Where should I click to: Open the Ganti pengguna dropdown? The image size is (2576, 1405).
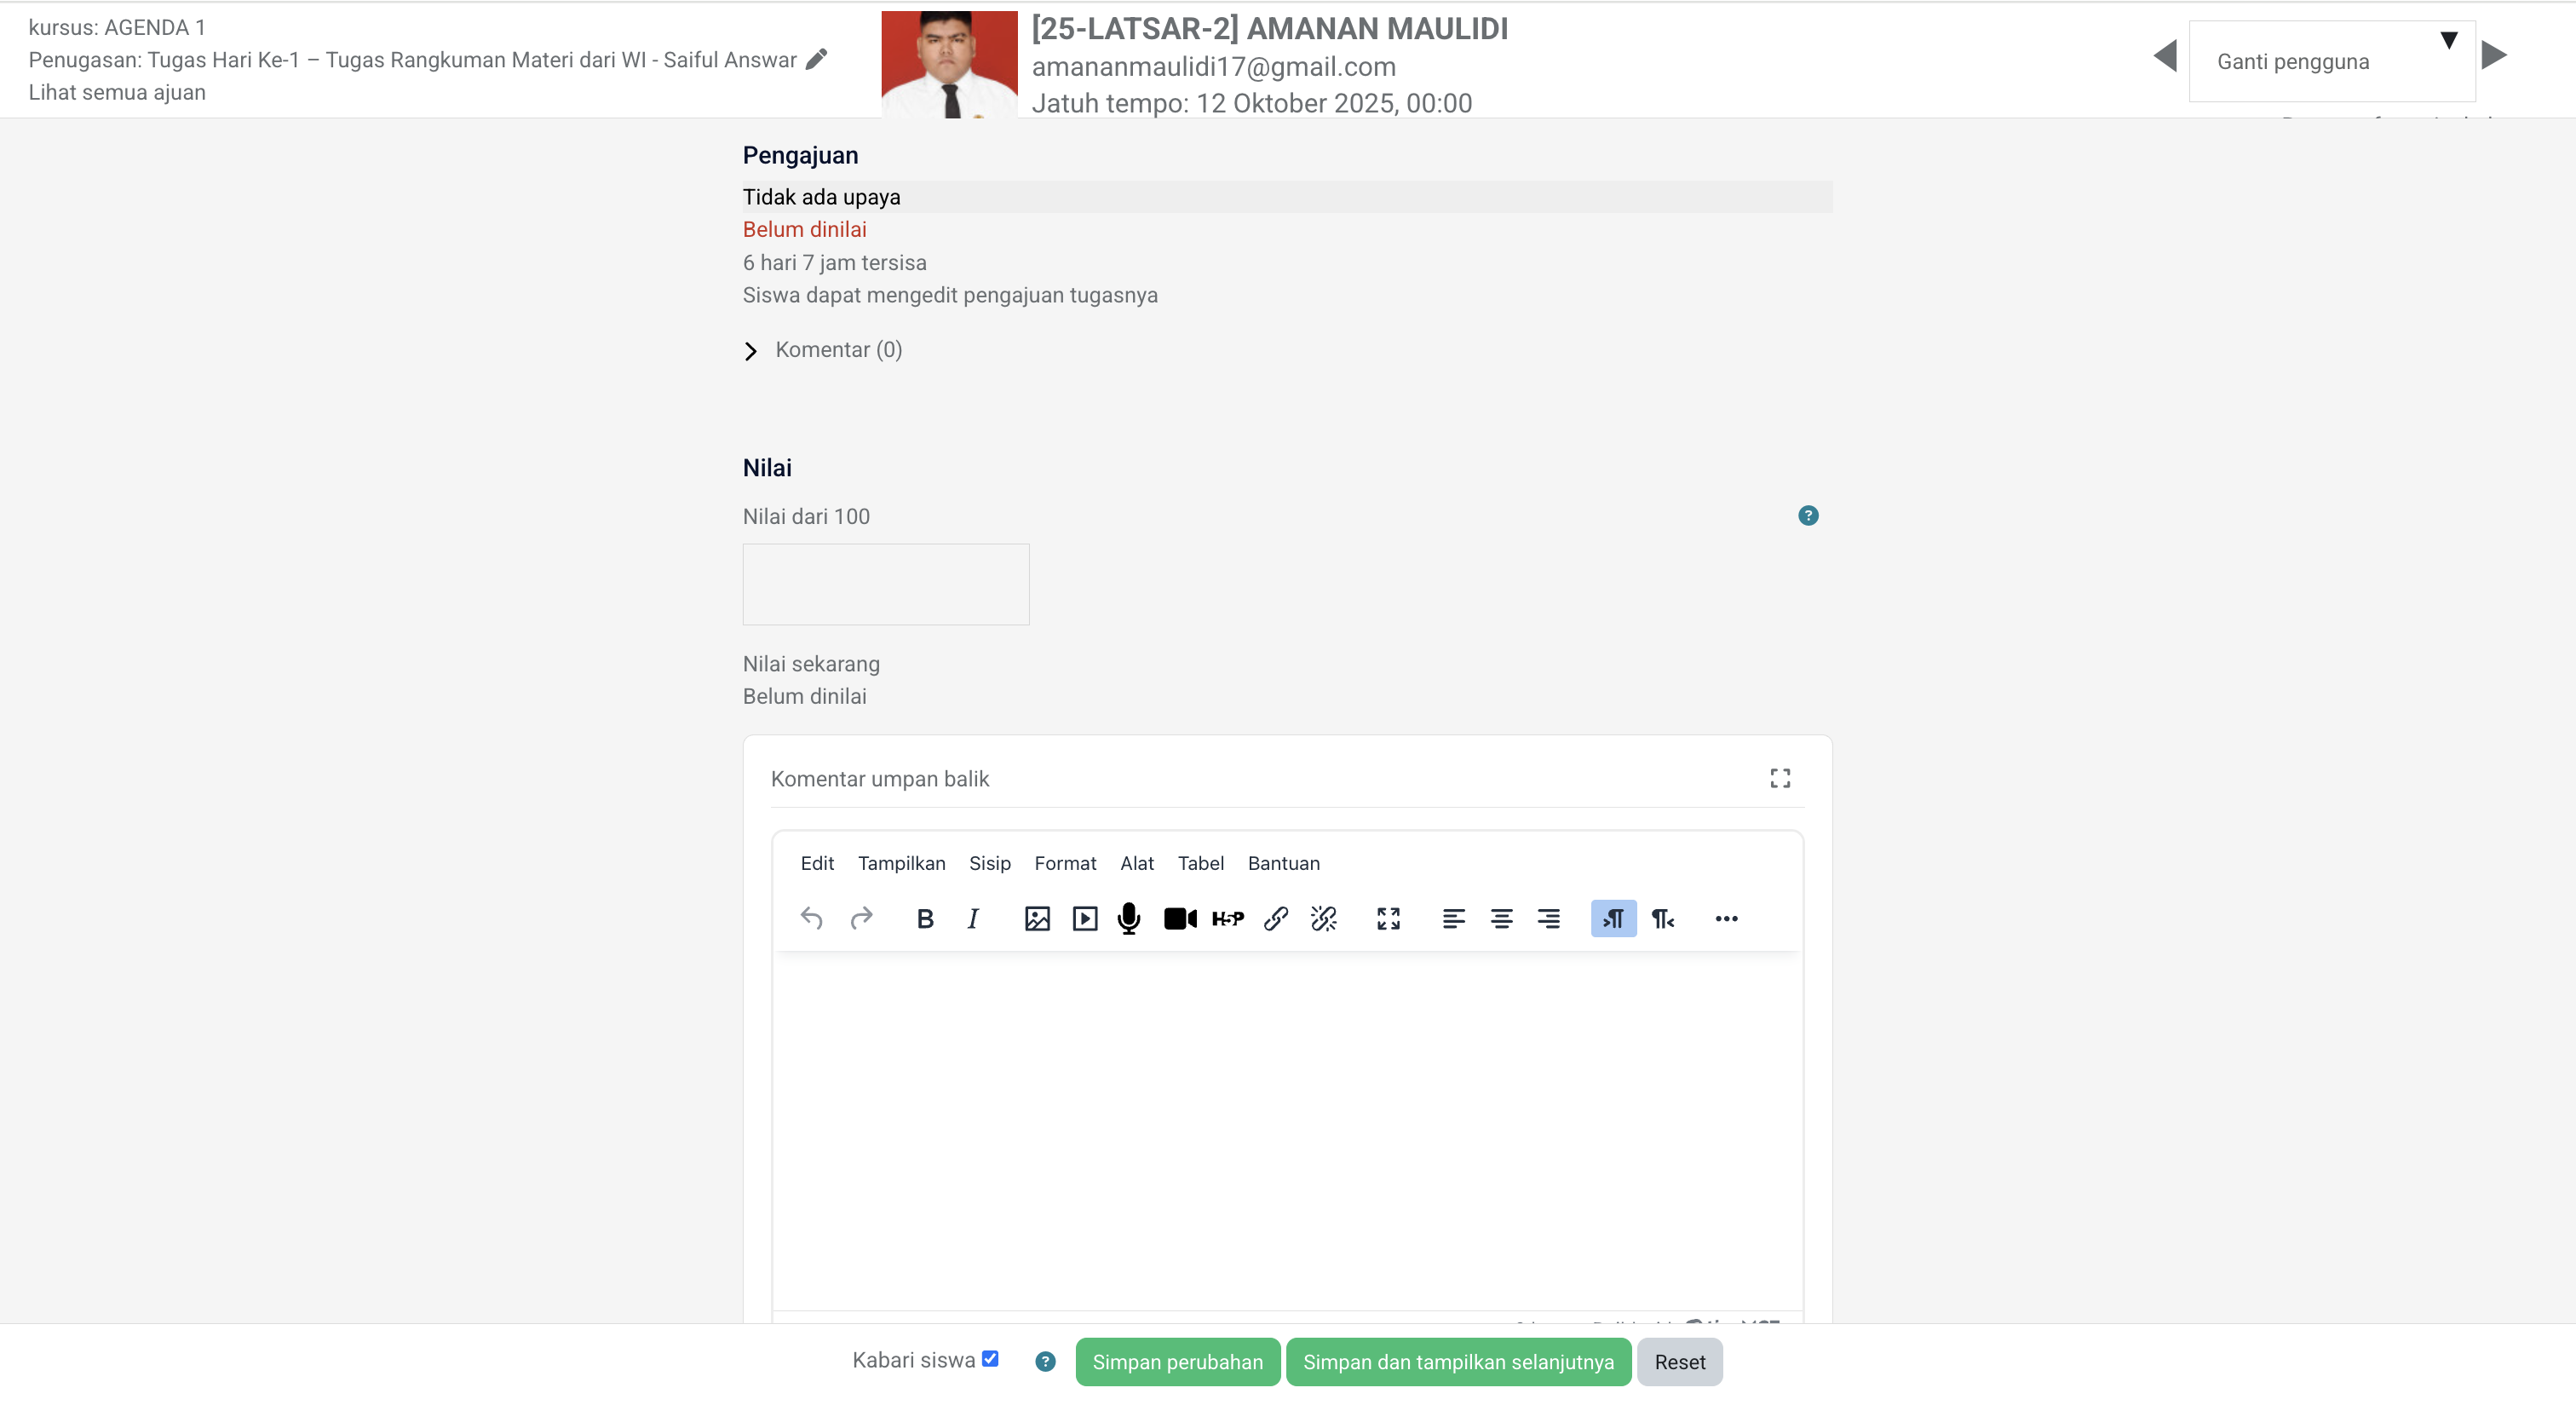click(x=2331, y=62)
